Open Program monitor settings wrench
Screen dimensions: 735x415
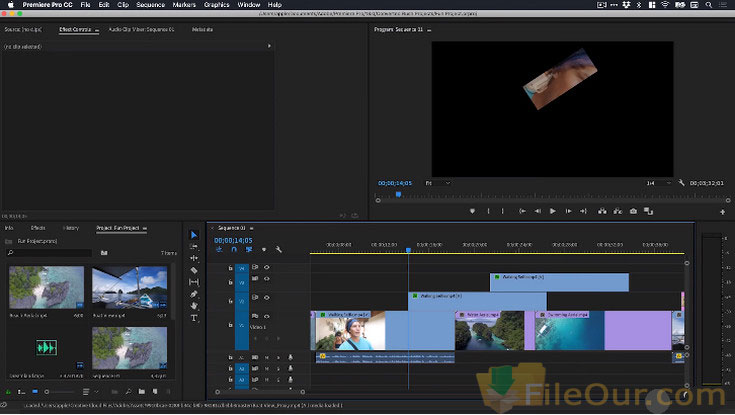(681, 183)
